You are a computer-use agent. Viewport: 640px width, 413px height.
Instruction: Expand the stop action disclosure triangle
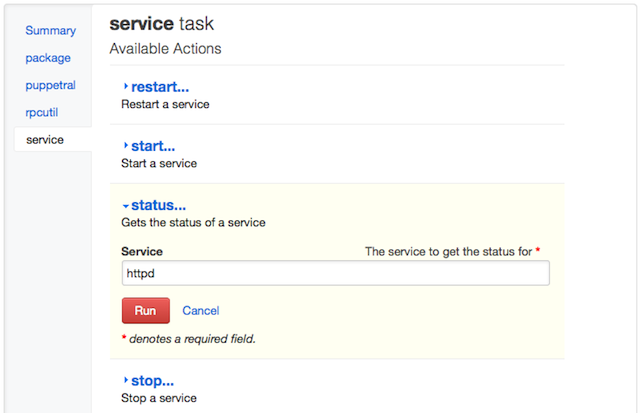click(125, 381)
